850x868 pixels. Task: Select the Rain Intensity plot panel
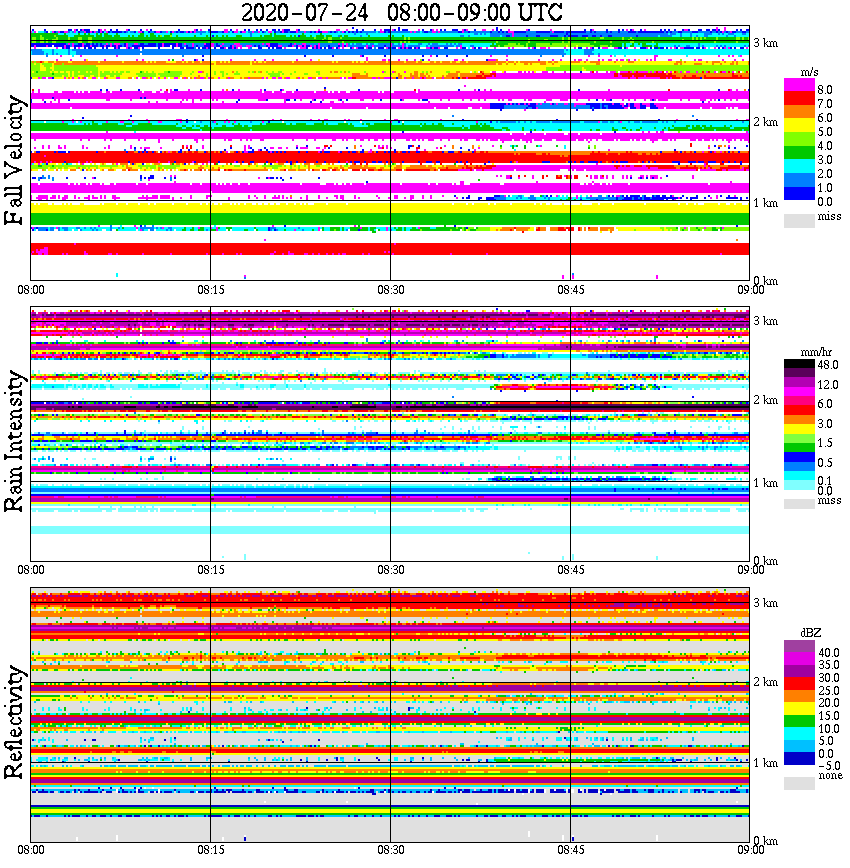(390, 433)
